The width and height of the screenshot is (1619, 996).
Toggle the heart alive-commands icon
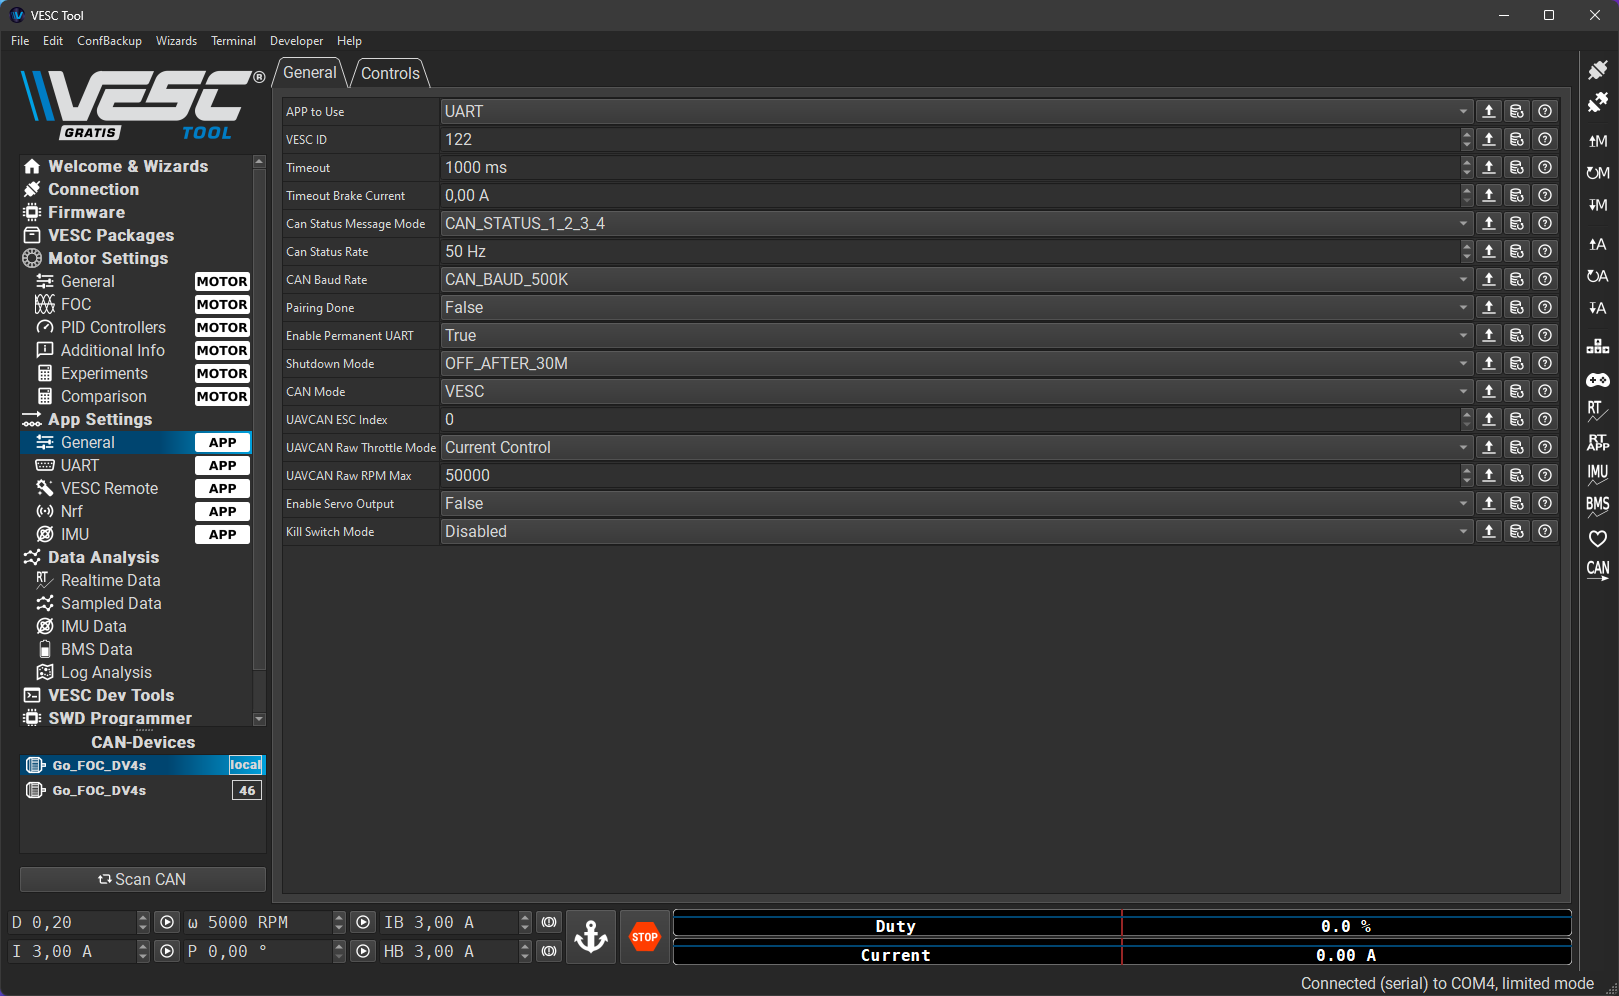point(1597,539)
